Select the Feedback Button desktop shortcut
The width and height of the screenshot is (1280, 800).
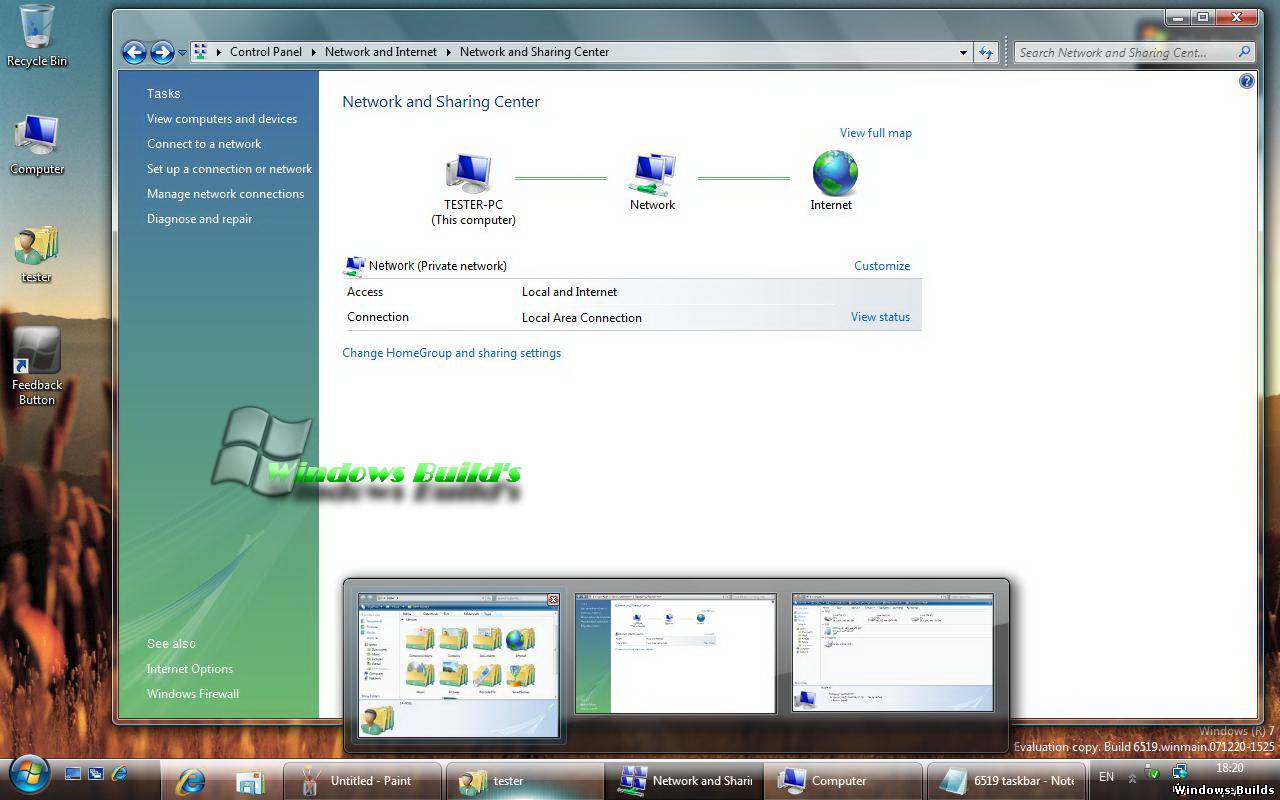click(x=37, y=367)
